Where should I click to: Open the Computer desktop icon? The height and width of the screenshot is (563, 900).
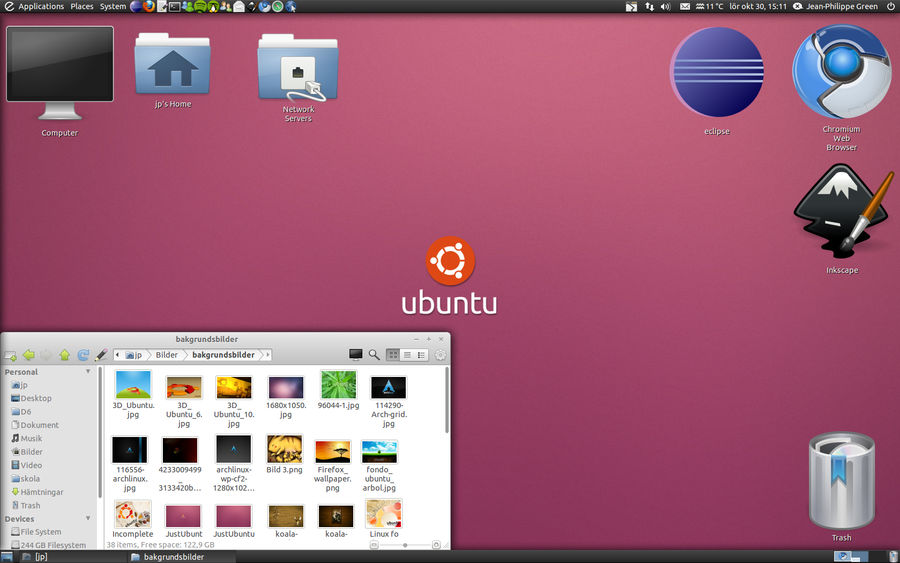click(60, 80)
